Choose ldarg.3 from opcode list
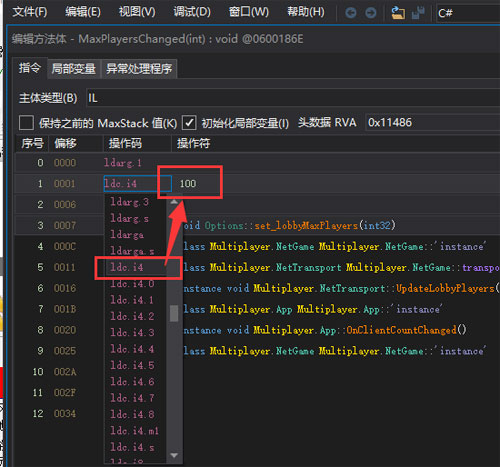This screenshot has height=467, width=500. click(130, 202)
